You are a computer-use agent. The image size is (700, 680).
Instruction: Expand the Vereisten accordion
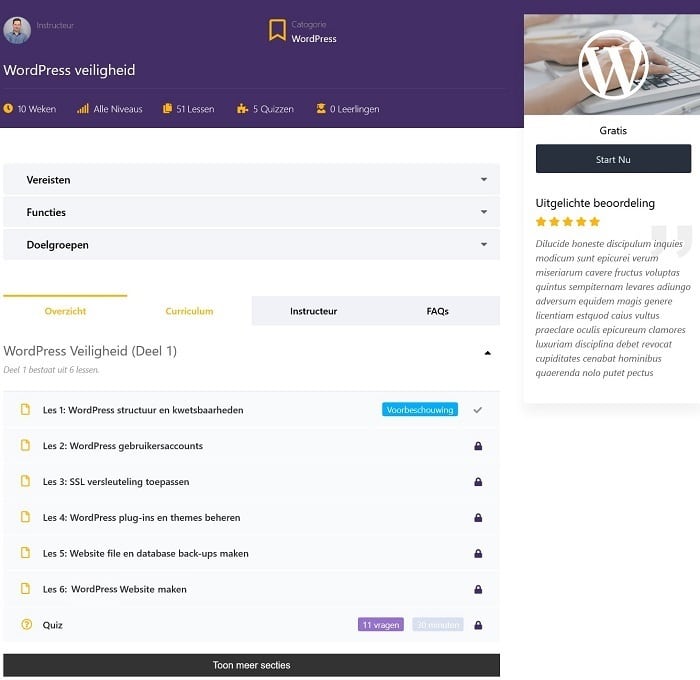(251, 179)
